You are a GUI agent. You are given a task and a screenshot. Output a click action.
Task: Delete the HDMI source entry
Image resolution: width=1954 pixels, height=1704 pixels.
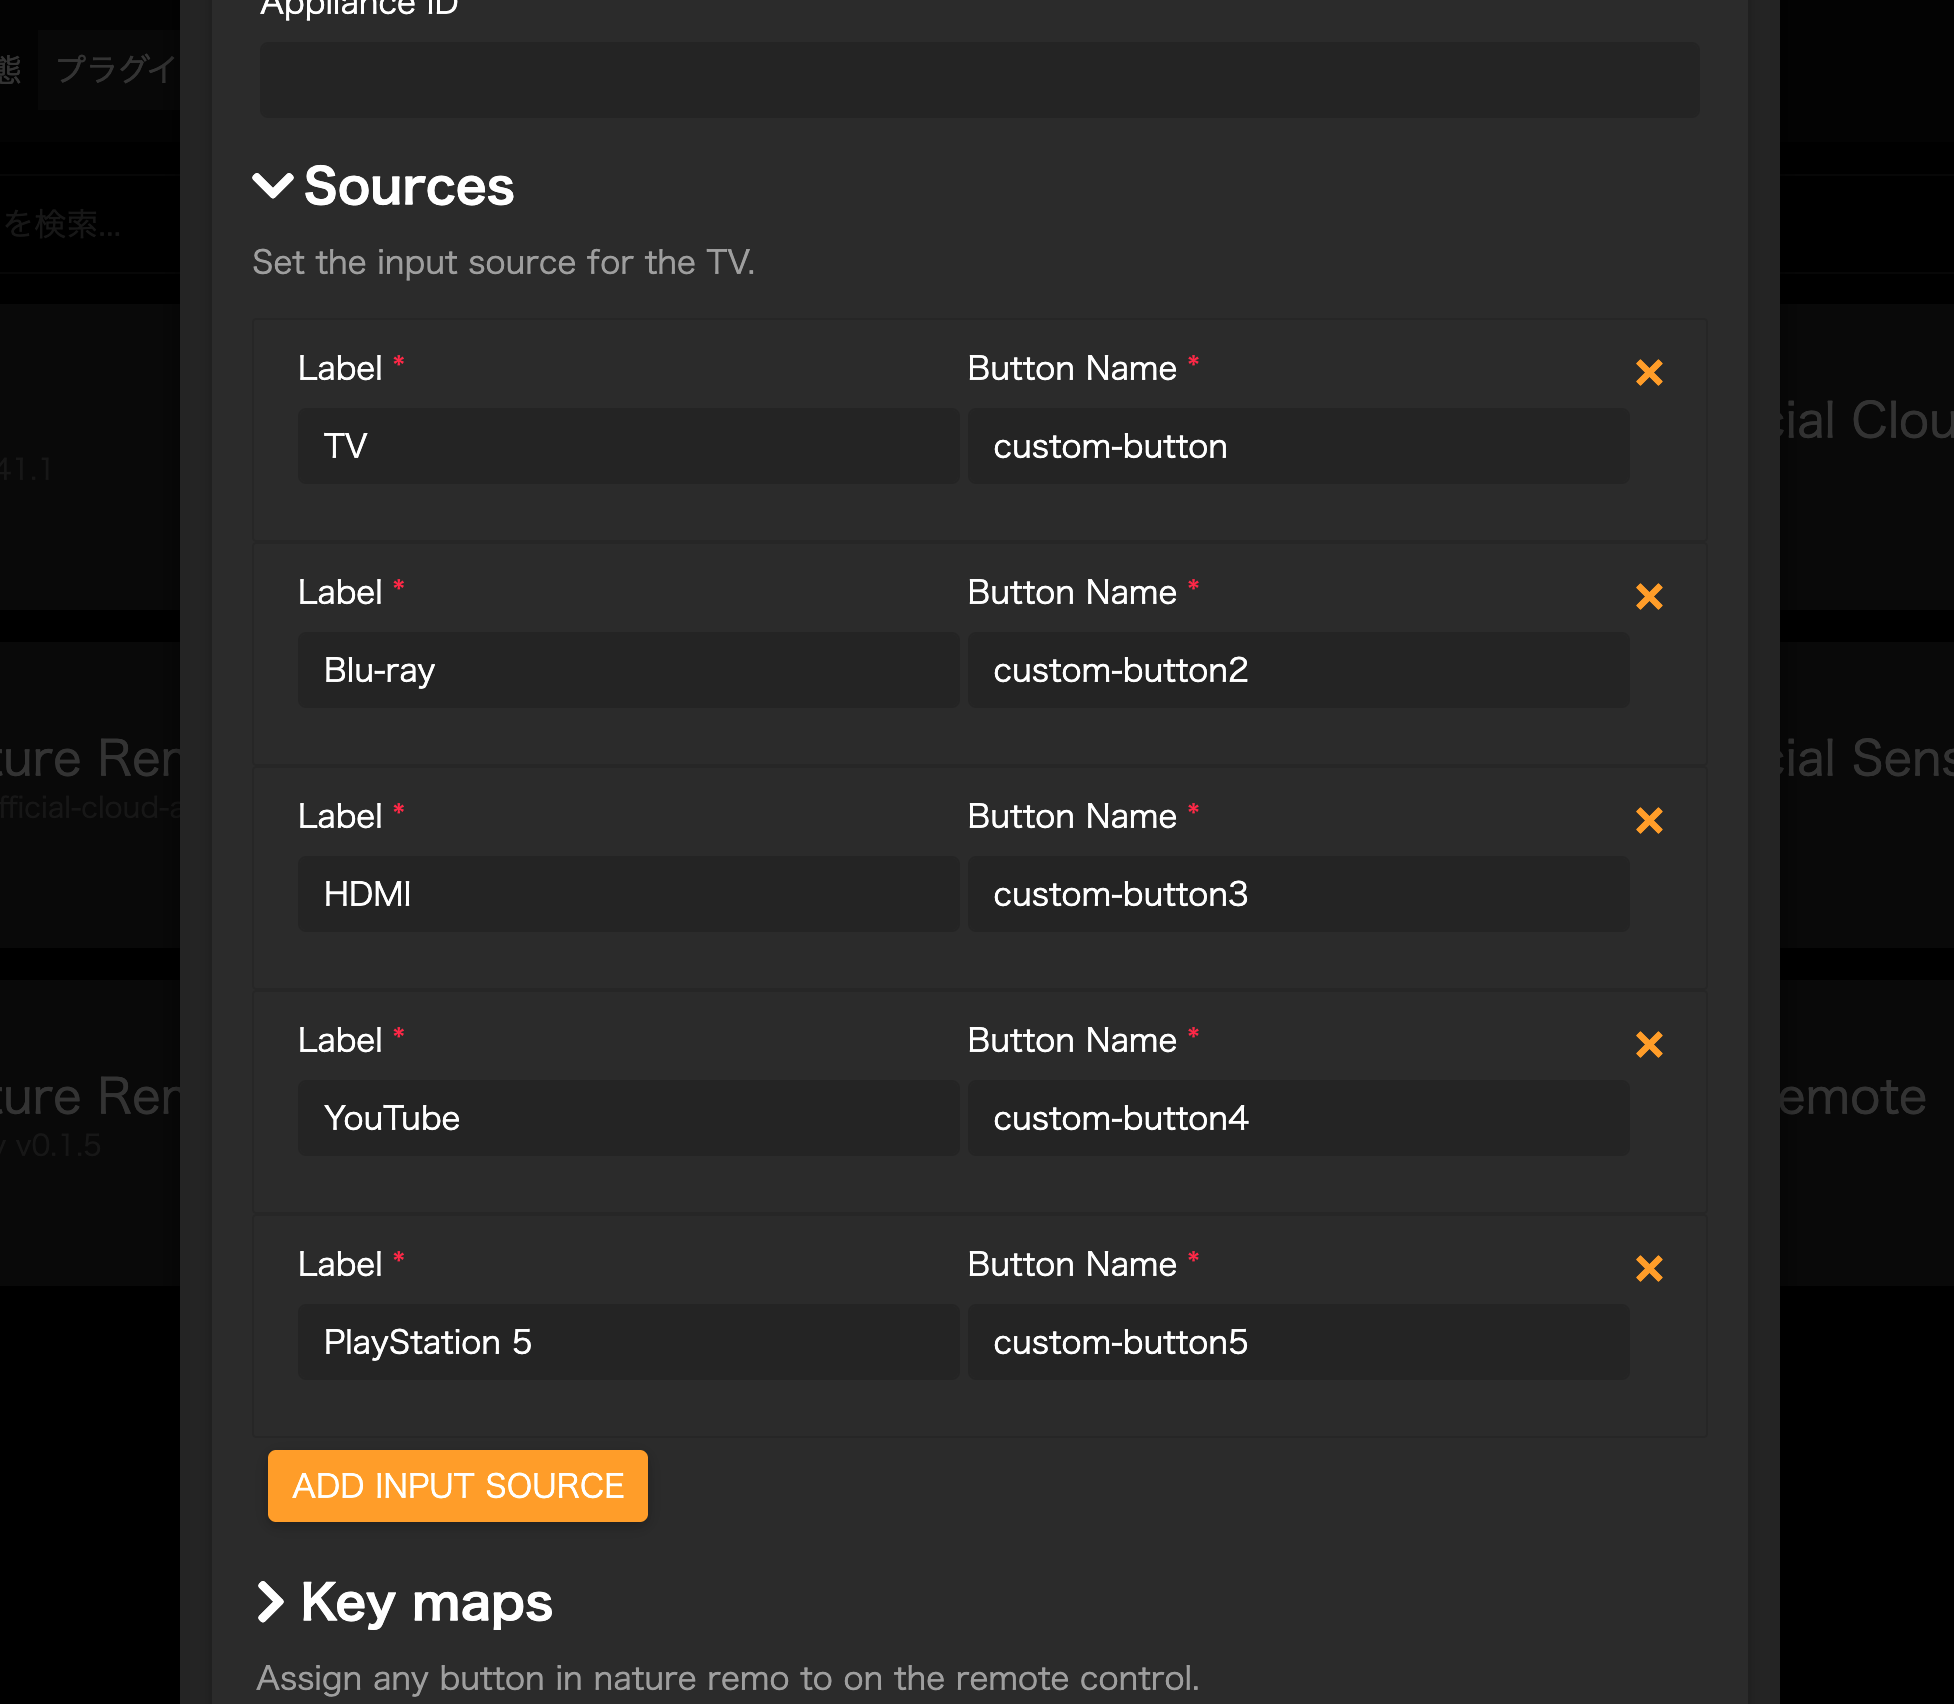pos(1649,820)
